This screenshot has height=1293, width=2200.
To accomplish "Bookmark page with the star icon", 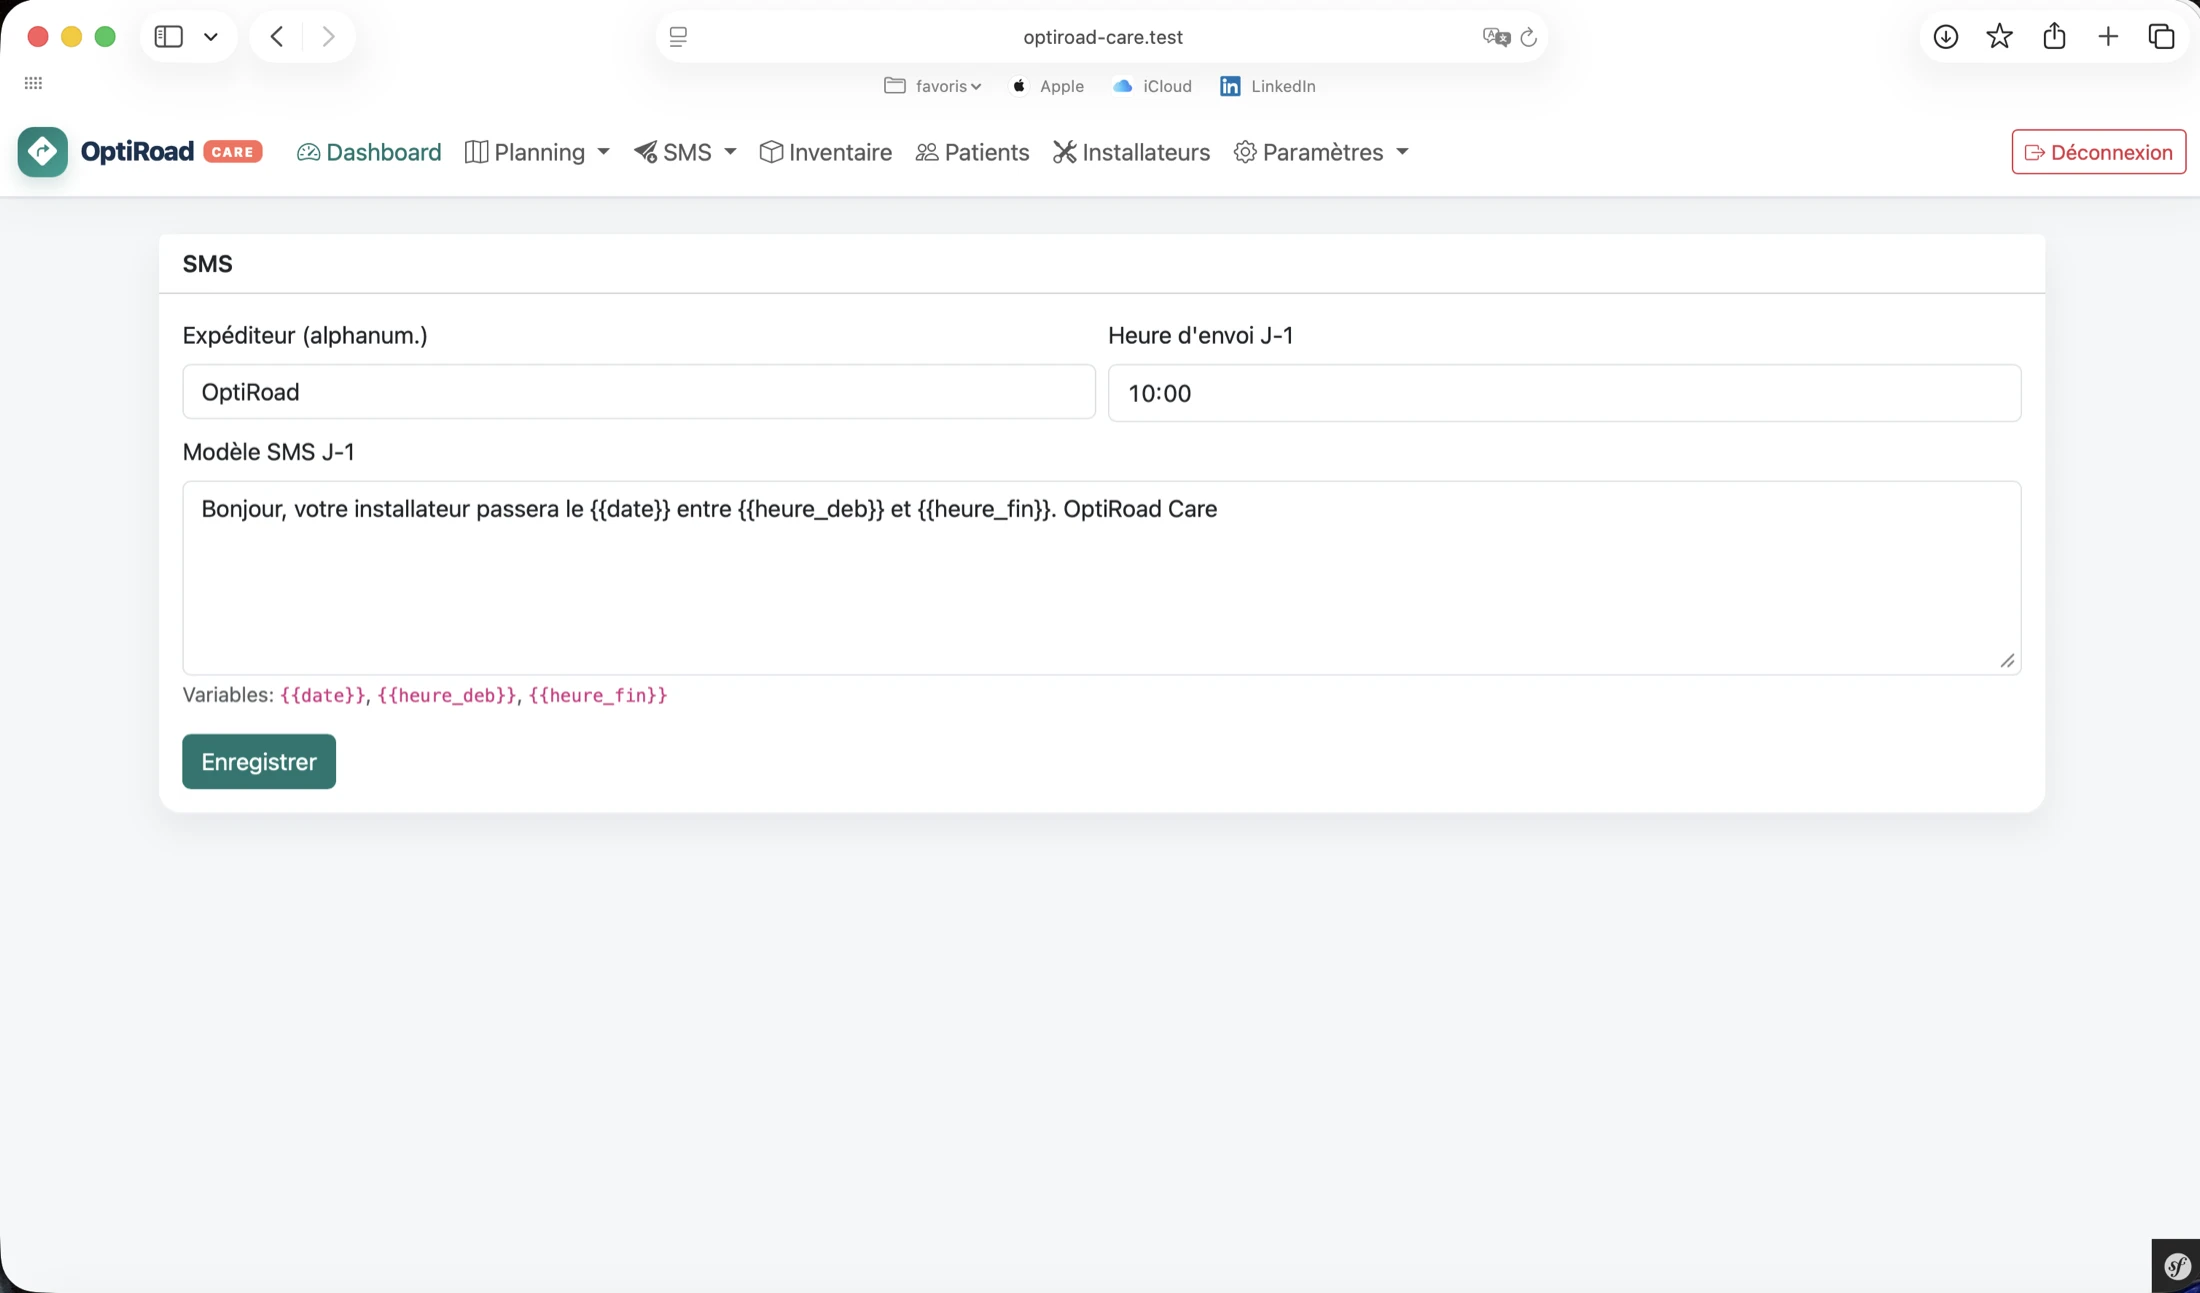I will (x=1999, y=37).
